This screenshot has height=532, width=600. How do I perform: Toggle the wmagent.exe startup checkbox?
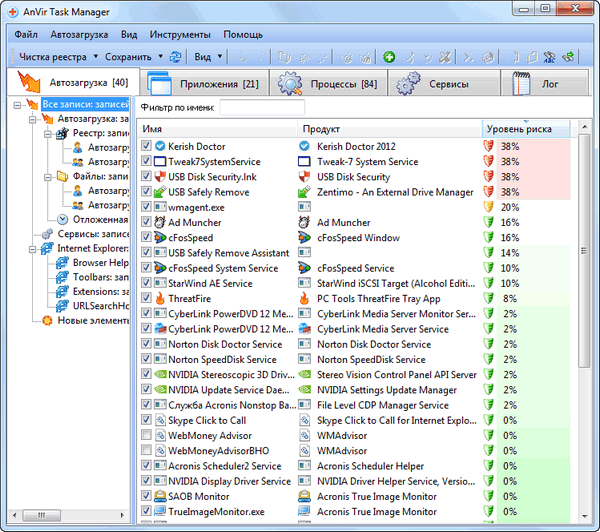click(x=147, y=207)
